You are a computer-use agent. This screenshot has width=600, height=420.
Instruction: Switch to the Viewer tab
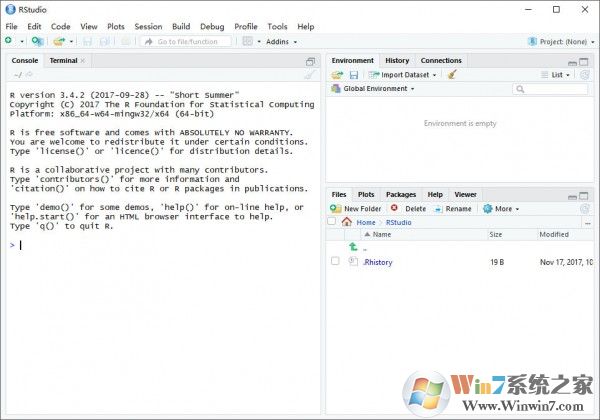[x=465, y=194]
